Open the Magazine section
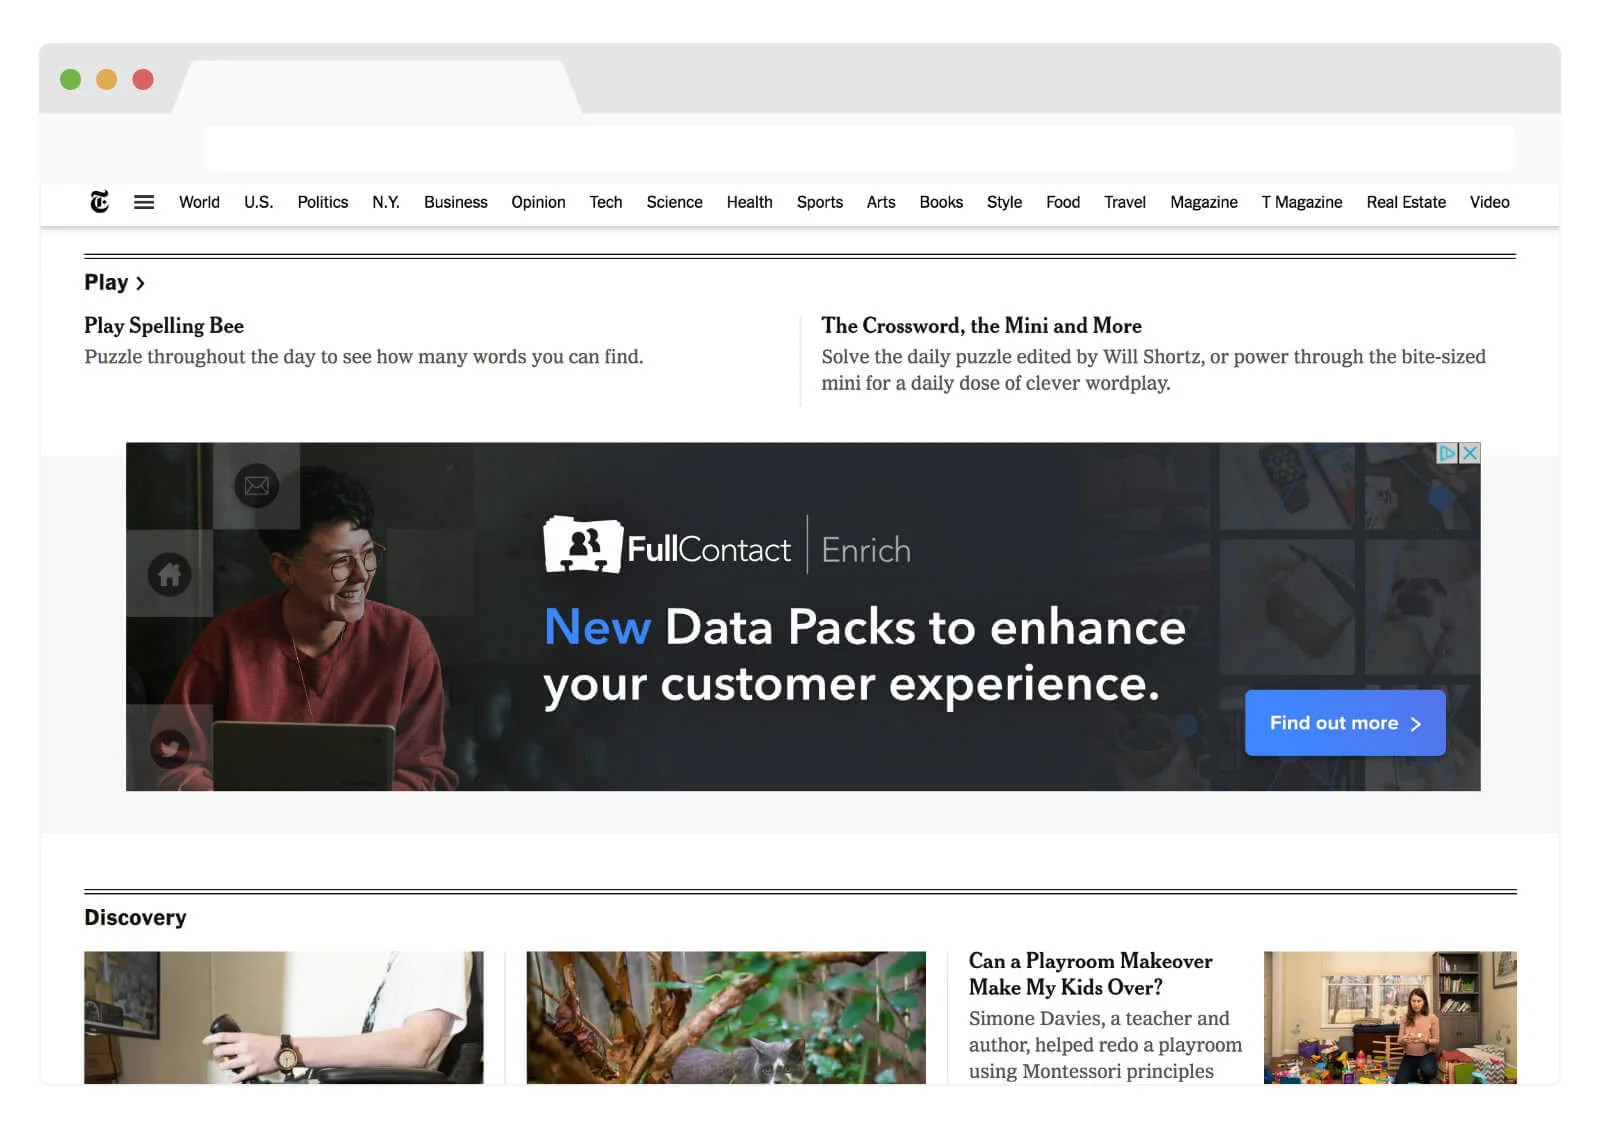The image size is (1600, 1128). tap(1204, 202)
